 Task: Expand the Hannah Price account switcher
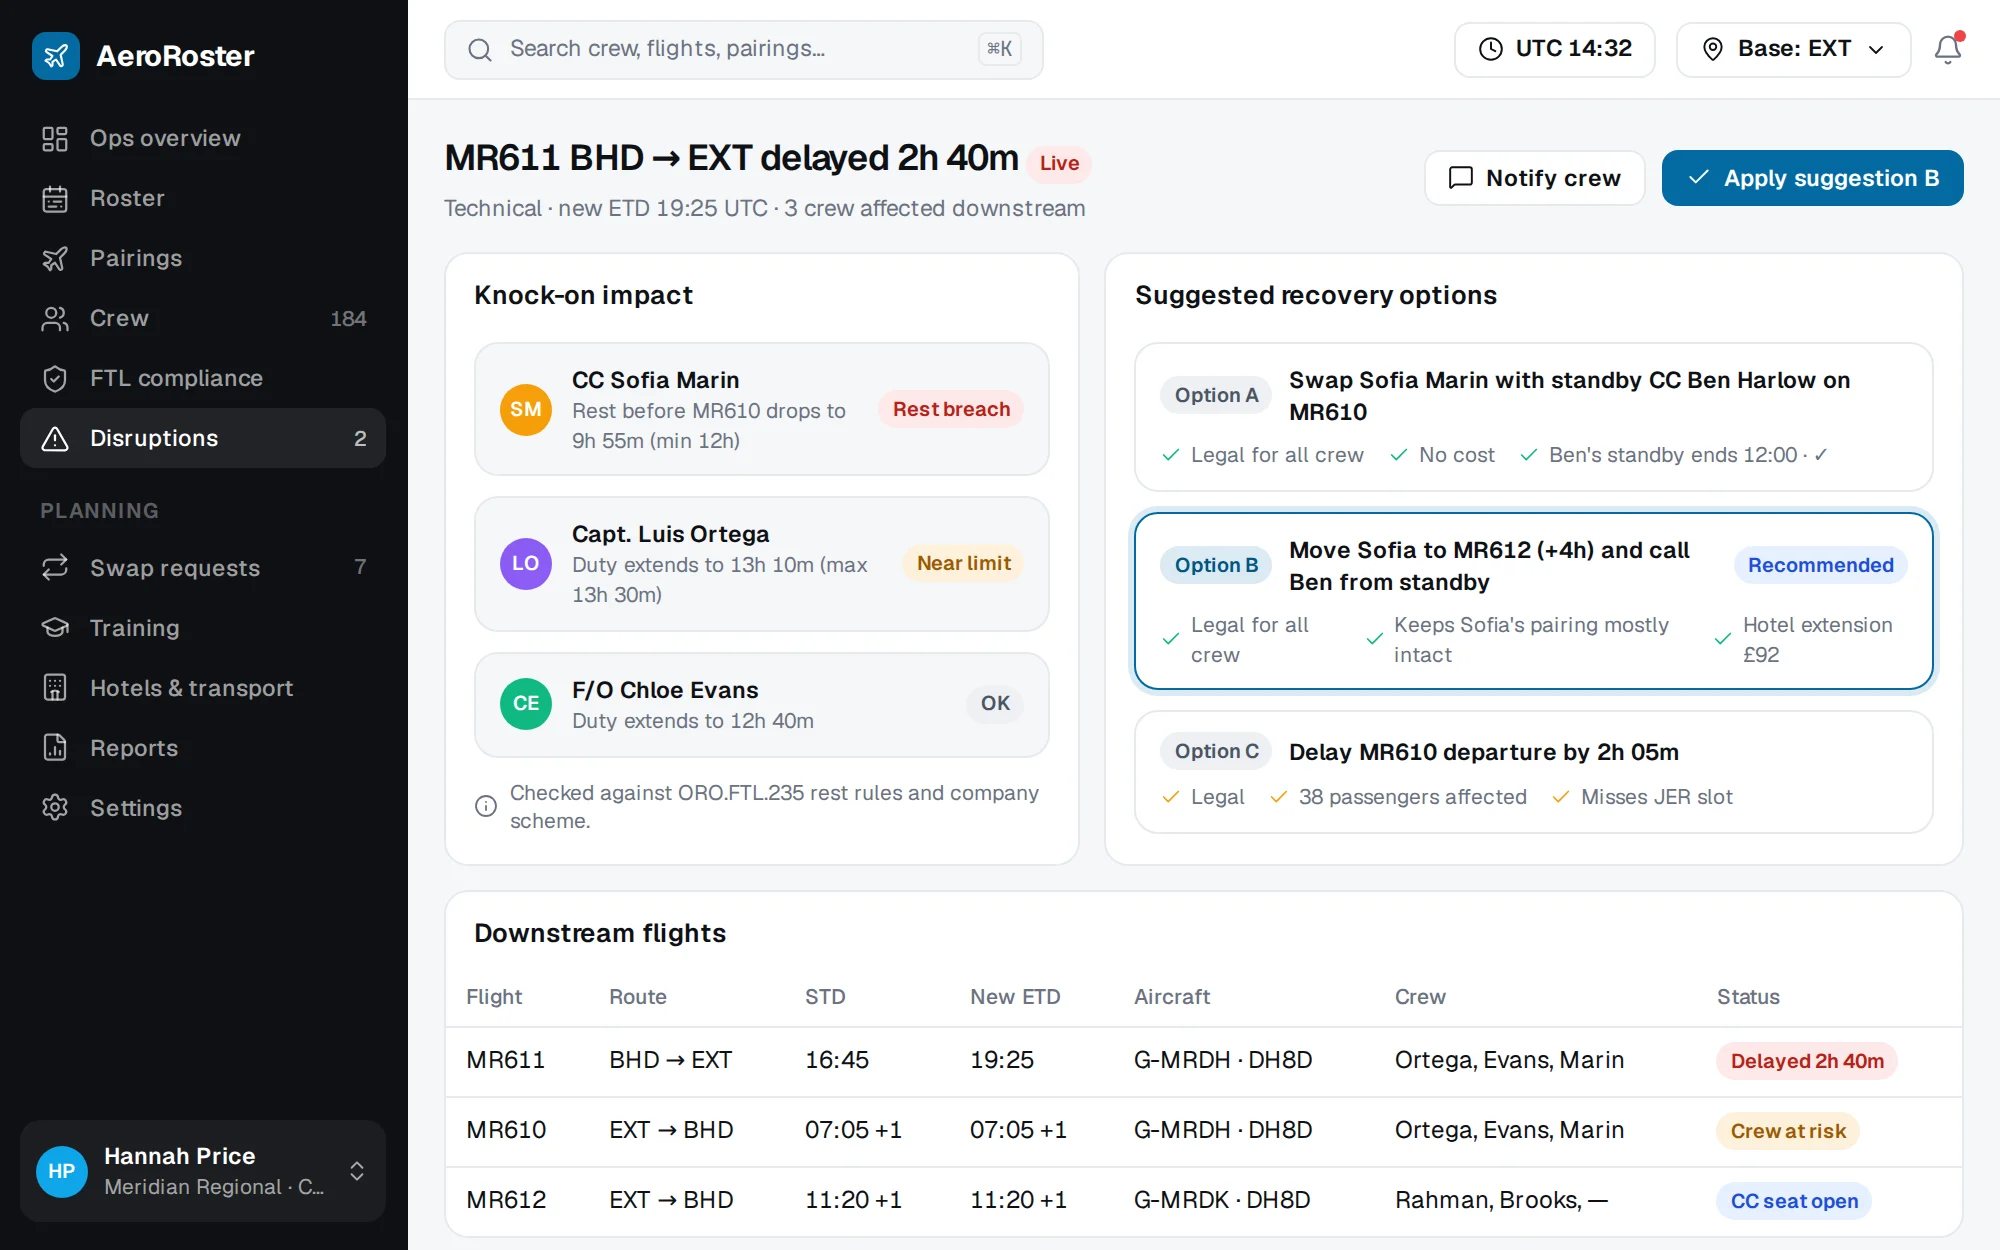(203, 1171)
